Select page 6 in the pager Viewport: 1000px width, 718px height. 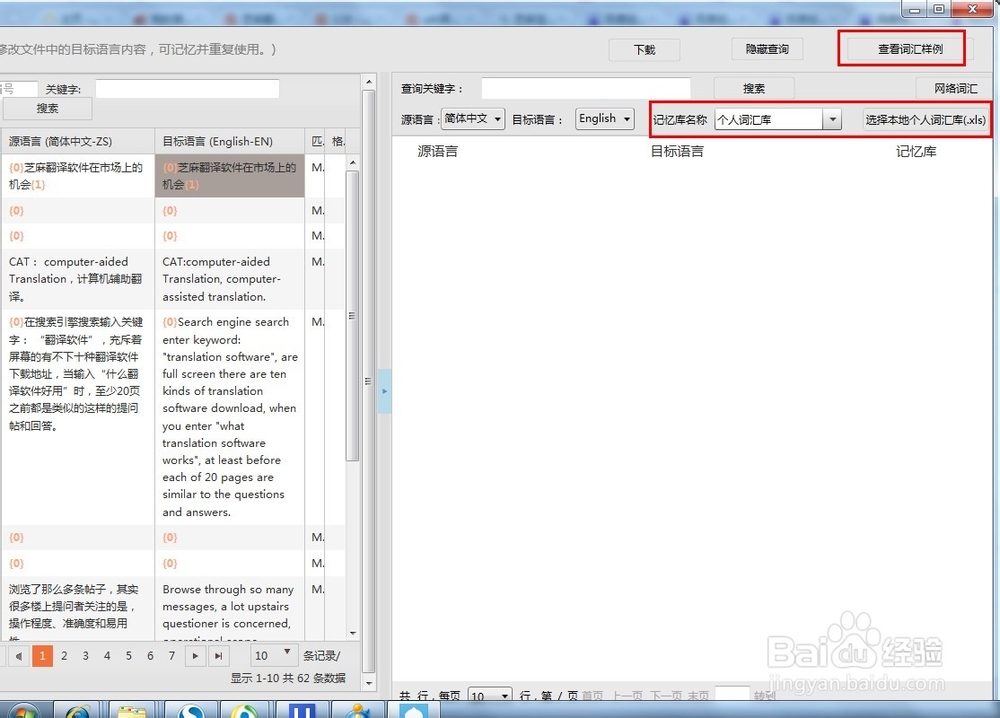(x=151, y=656)
